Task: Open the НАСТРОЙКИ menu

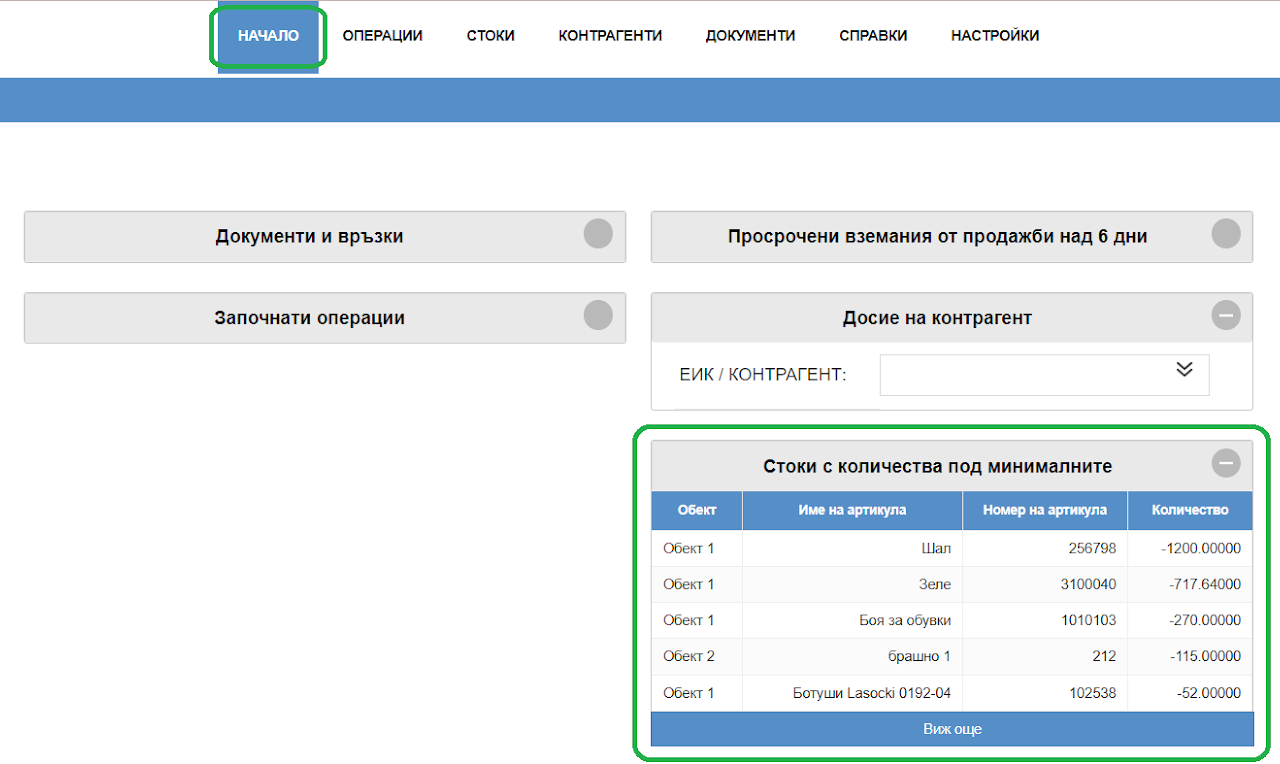Action: point(995,36)
